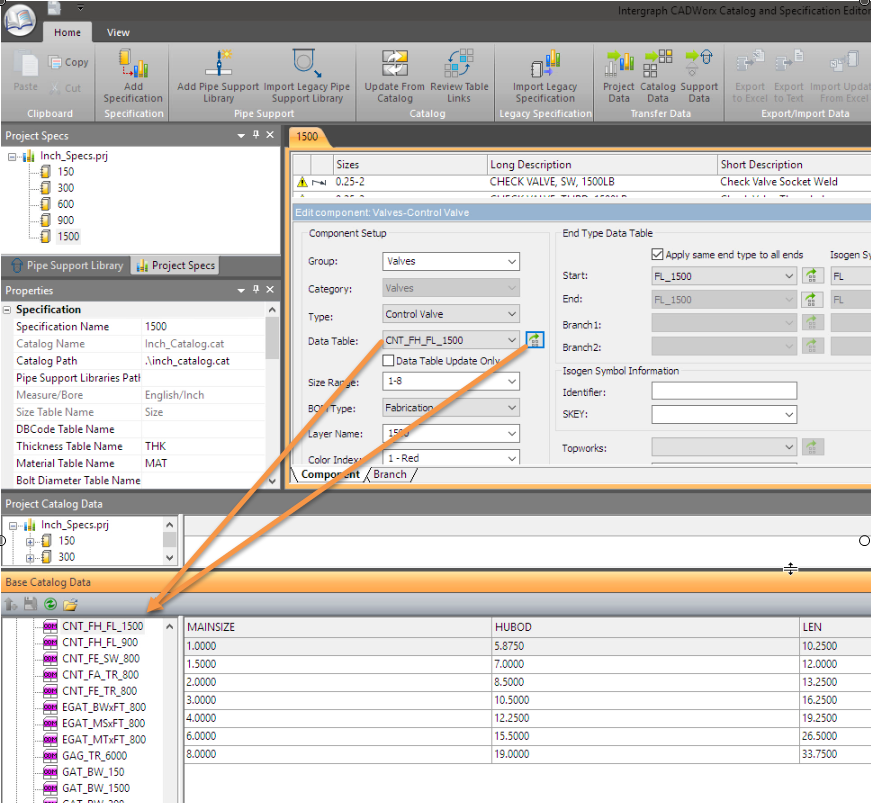Screen dimensions: 871x803
Task: Switch to the View ribbon tab
Action: coord(118,32)
